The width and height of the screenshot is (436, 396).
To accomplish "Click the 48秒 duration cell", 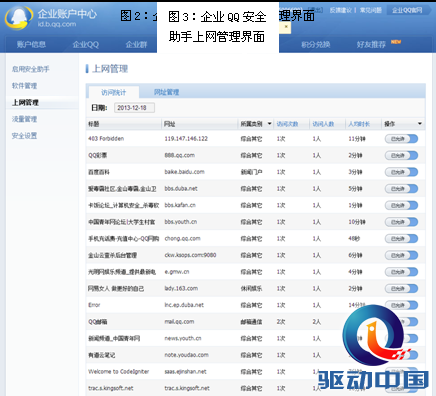I will pos(354,239).
